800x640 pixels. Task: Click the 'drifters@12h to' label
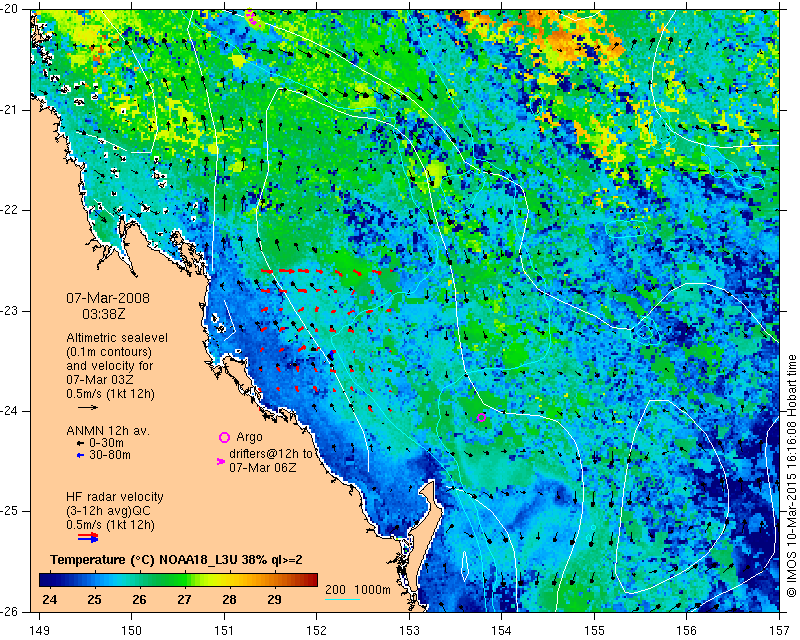(x=270, y=453)
